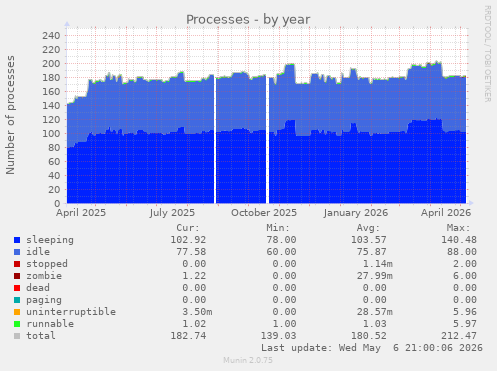Image resolution: width=497 pixels, height=371 pixels.
Task: Click the sleeping legend color swatch
Action: (17, 240)
